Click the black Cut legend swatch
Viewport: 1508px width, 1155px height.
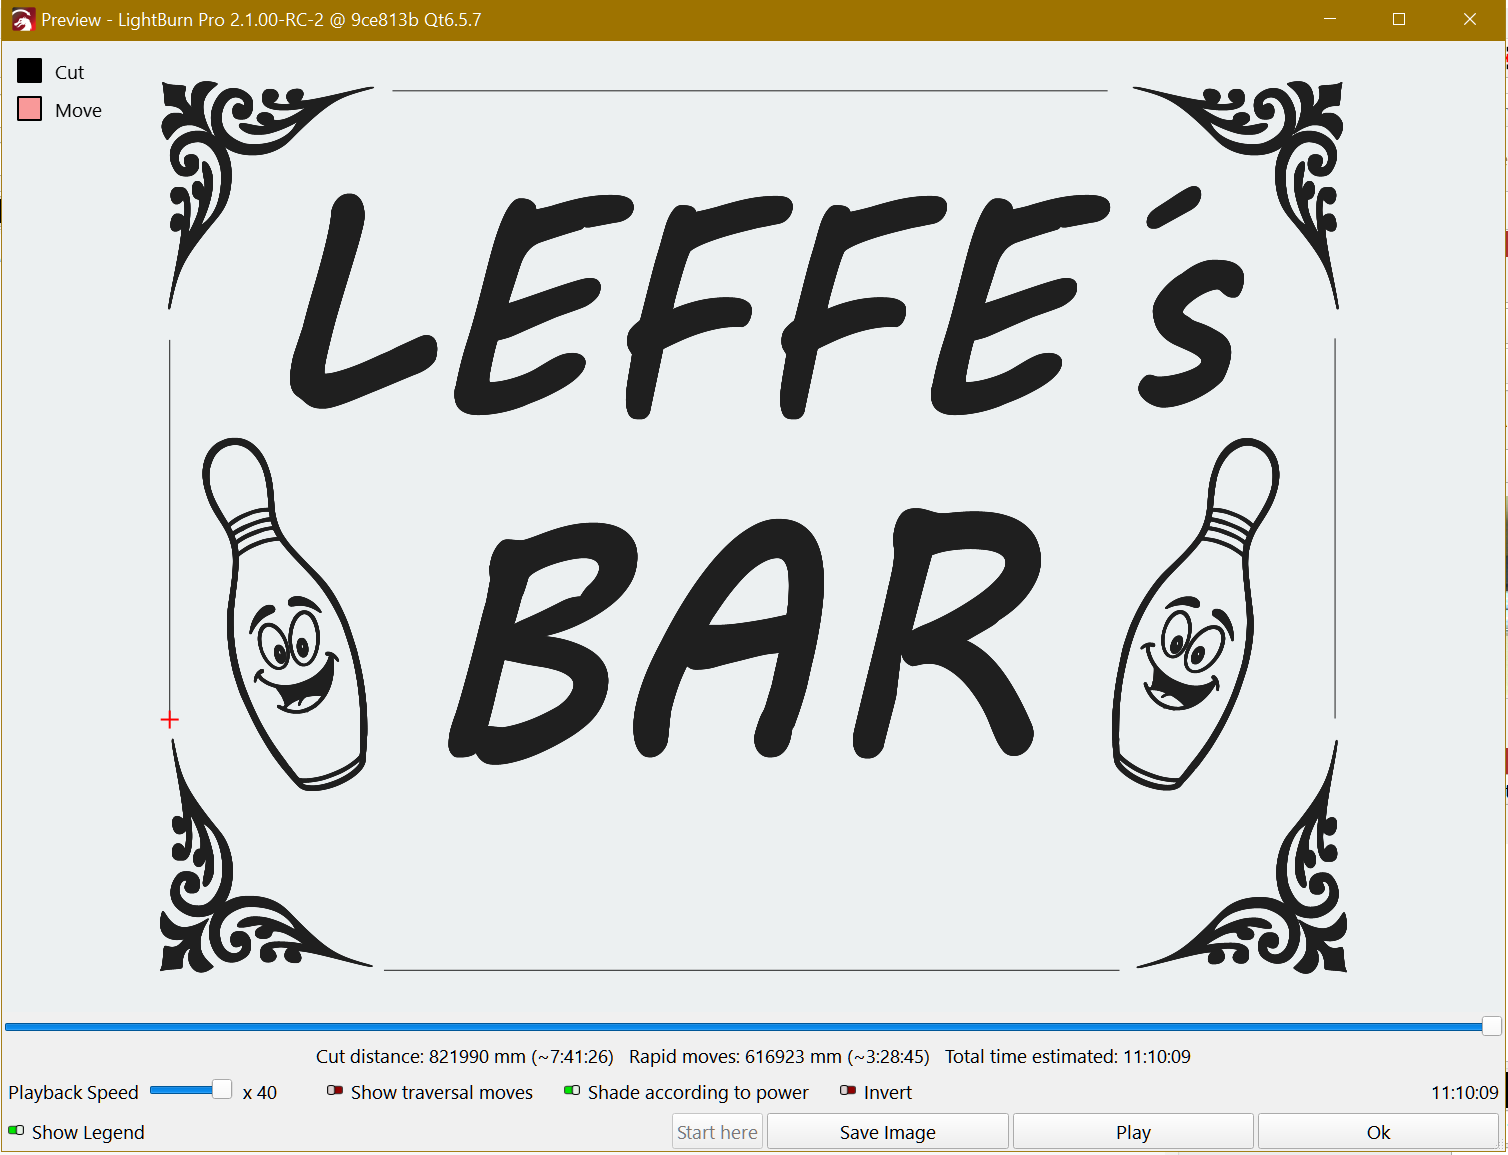(x=30, y=71)
